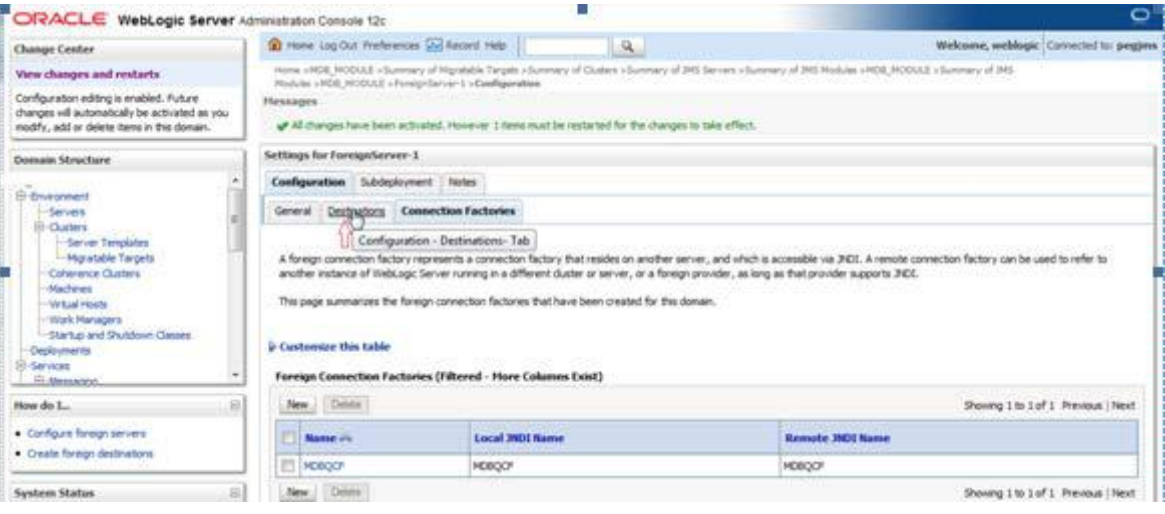
Task: Switch to the Destinations sub-tab
Action: (357, 211)
